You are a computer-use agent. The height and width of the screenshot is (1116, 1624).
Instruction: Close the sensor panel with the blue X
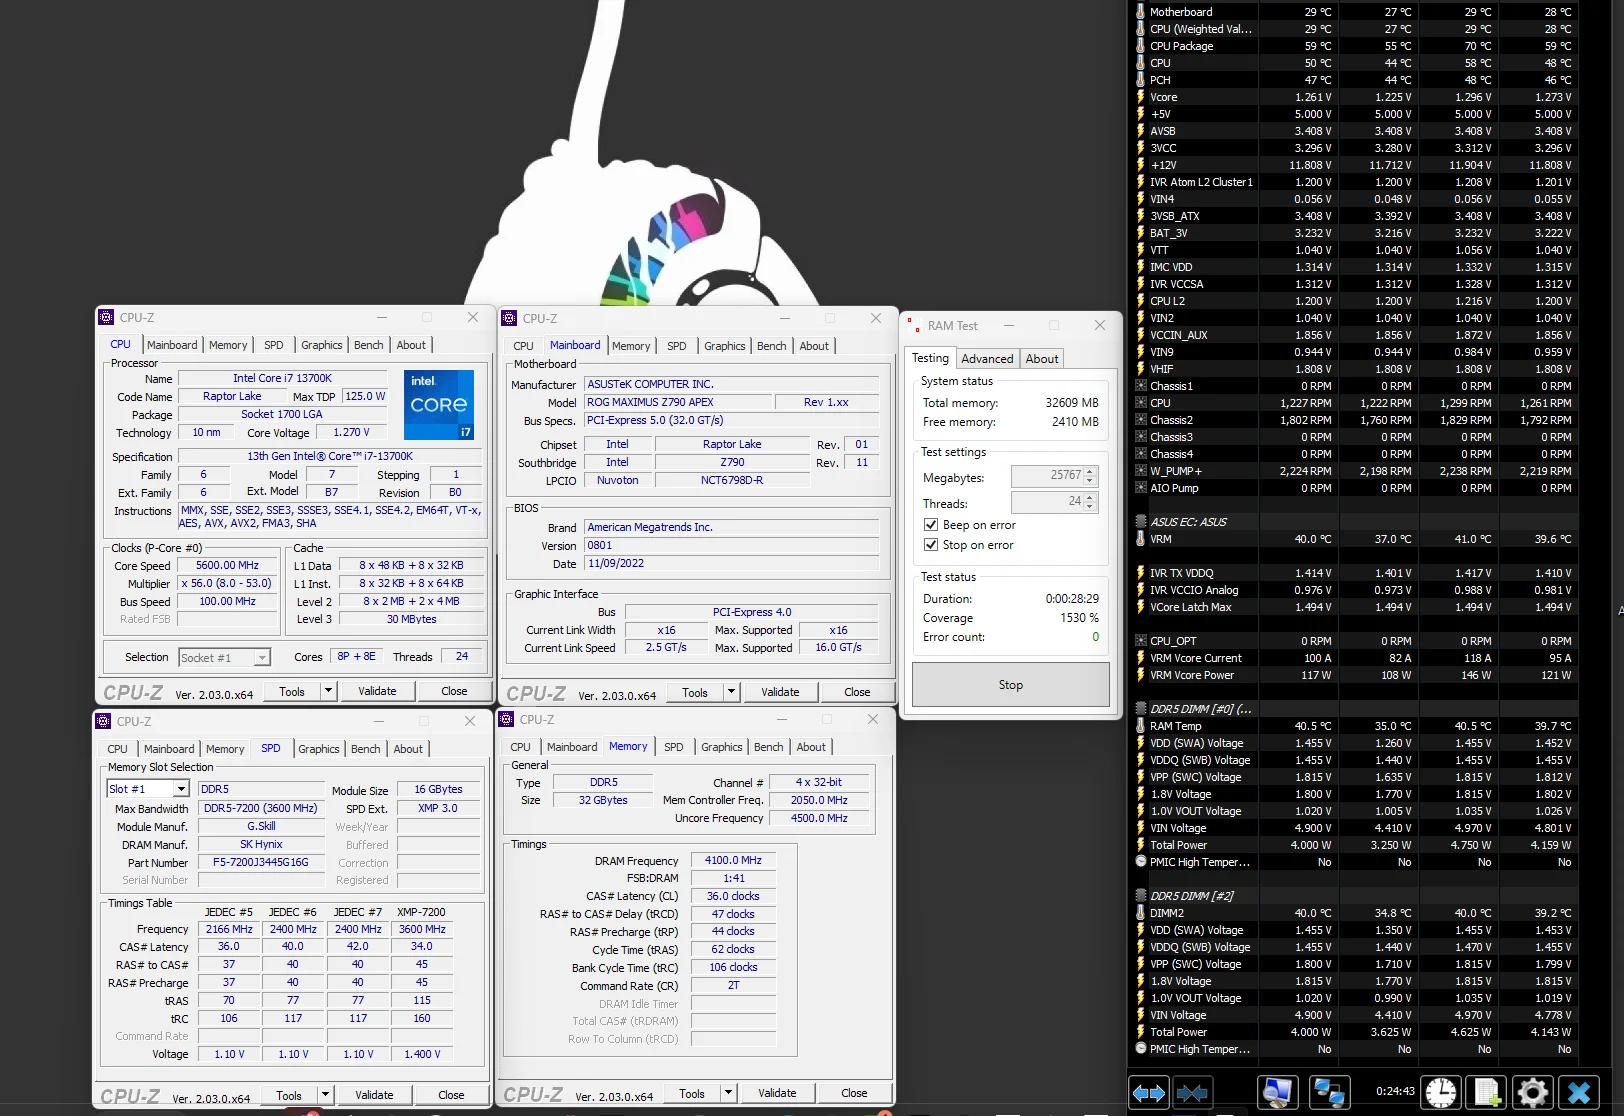tap(1579, 1092)
